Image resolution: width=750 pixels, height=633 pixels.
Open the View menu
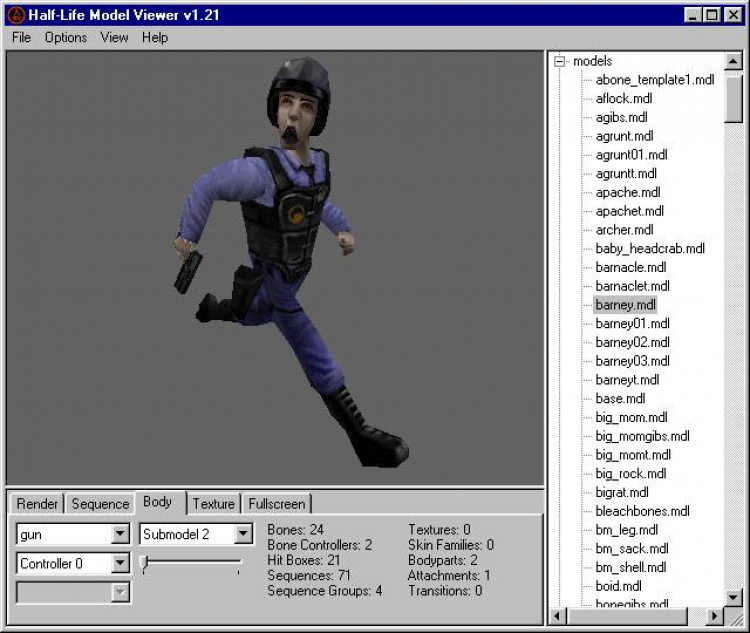[114, 37]
